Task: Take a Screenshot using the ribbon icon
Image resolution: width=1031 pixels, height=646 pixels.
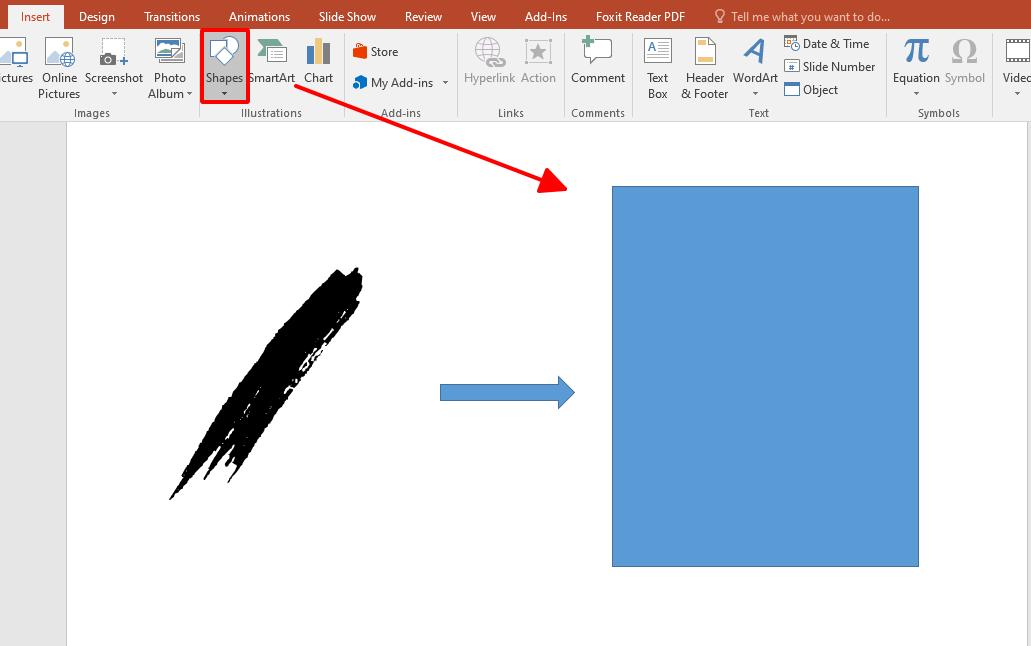Action: click(x=113, y=60)
